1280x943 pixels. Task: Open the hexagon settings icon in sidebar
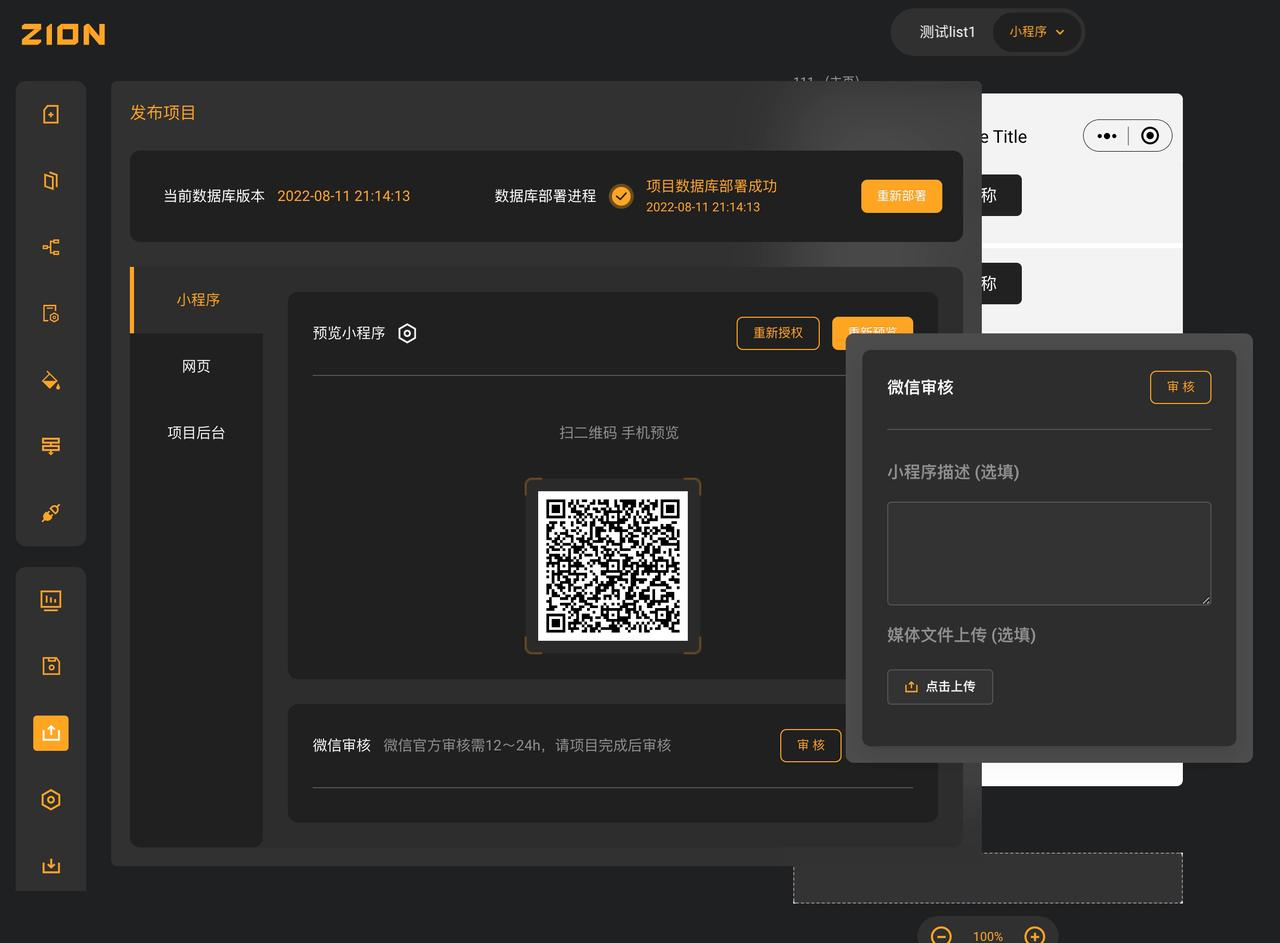51,799
